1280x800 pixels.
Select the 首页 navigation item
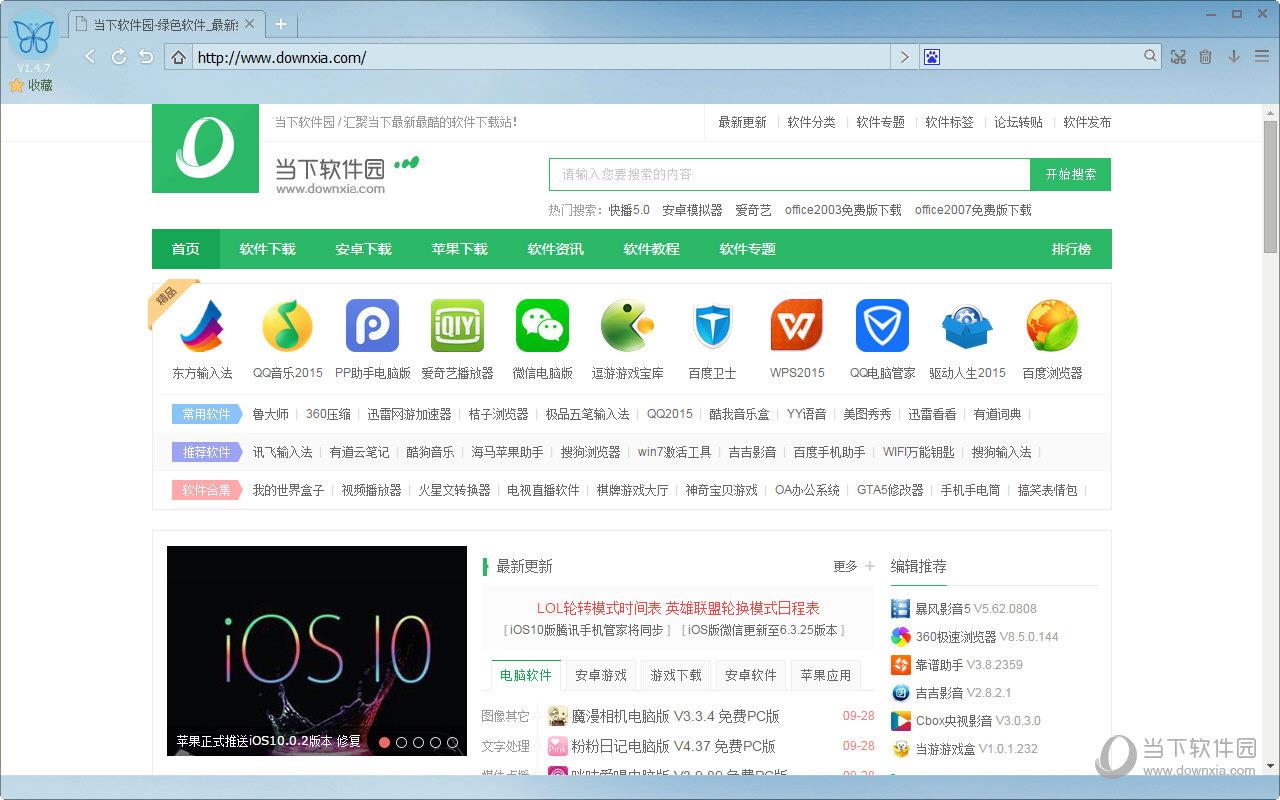185,249
